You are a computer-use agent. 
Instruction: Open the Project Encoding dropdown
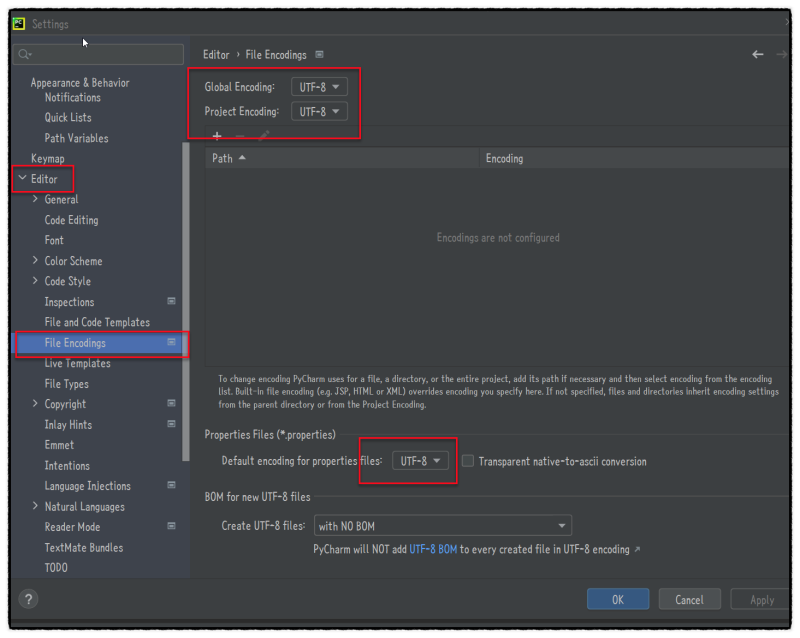319,111
